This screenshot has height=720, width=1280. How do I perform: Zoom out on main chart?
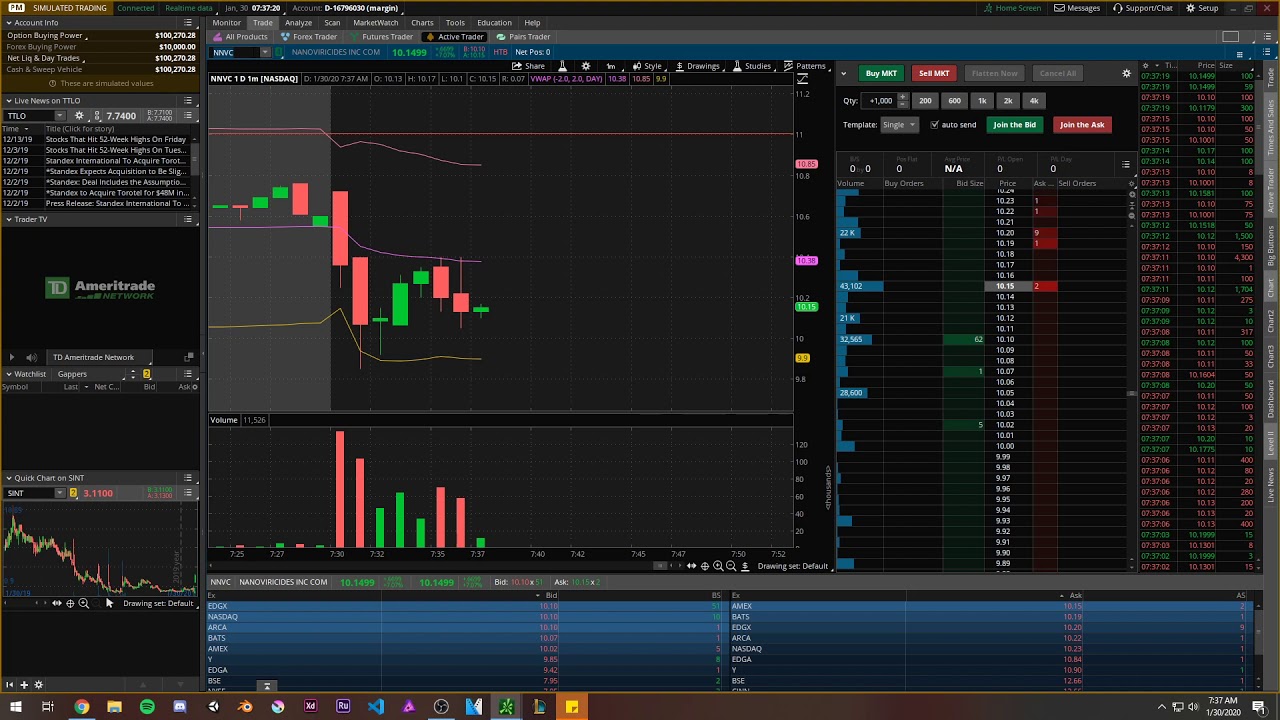730,566
